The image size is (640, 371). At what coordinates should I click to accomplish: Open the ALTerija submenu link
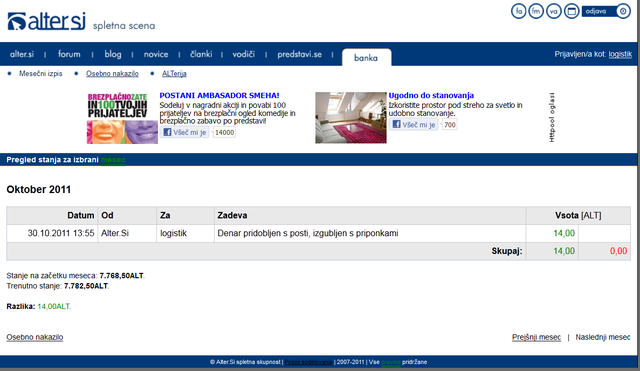click(174, 74)
